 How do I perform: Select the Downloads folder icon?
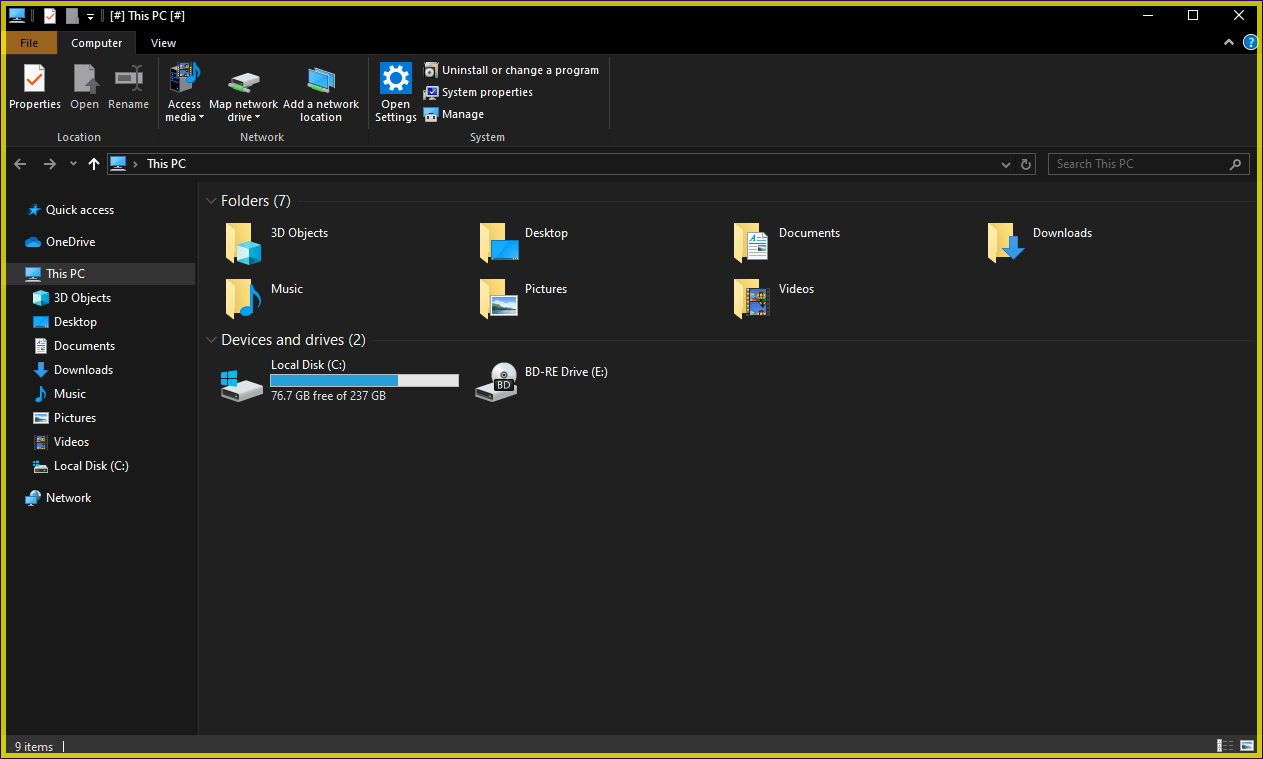coord(1006,243)
